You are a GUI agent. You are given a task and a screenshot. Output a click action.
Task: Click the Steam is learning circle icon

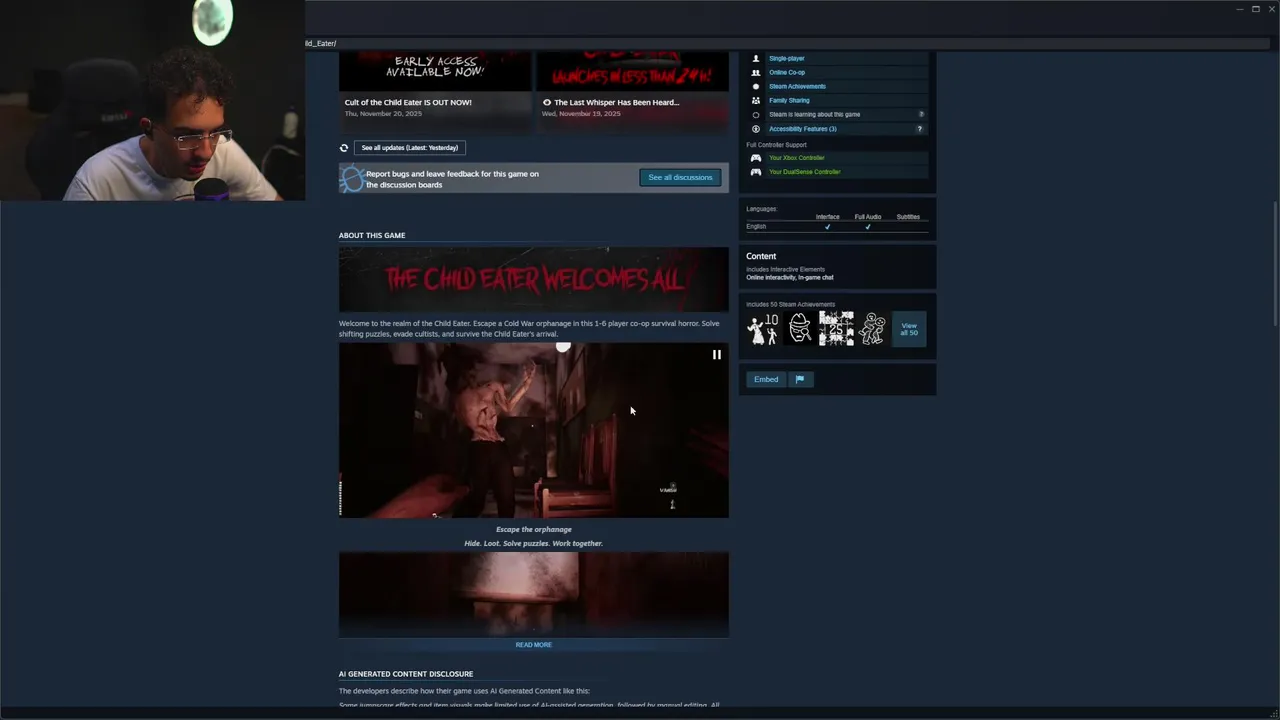coord(756,114)
